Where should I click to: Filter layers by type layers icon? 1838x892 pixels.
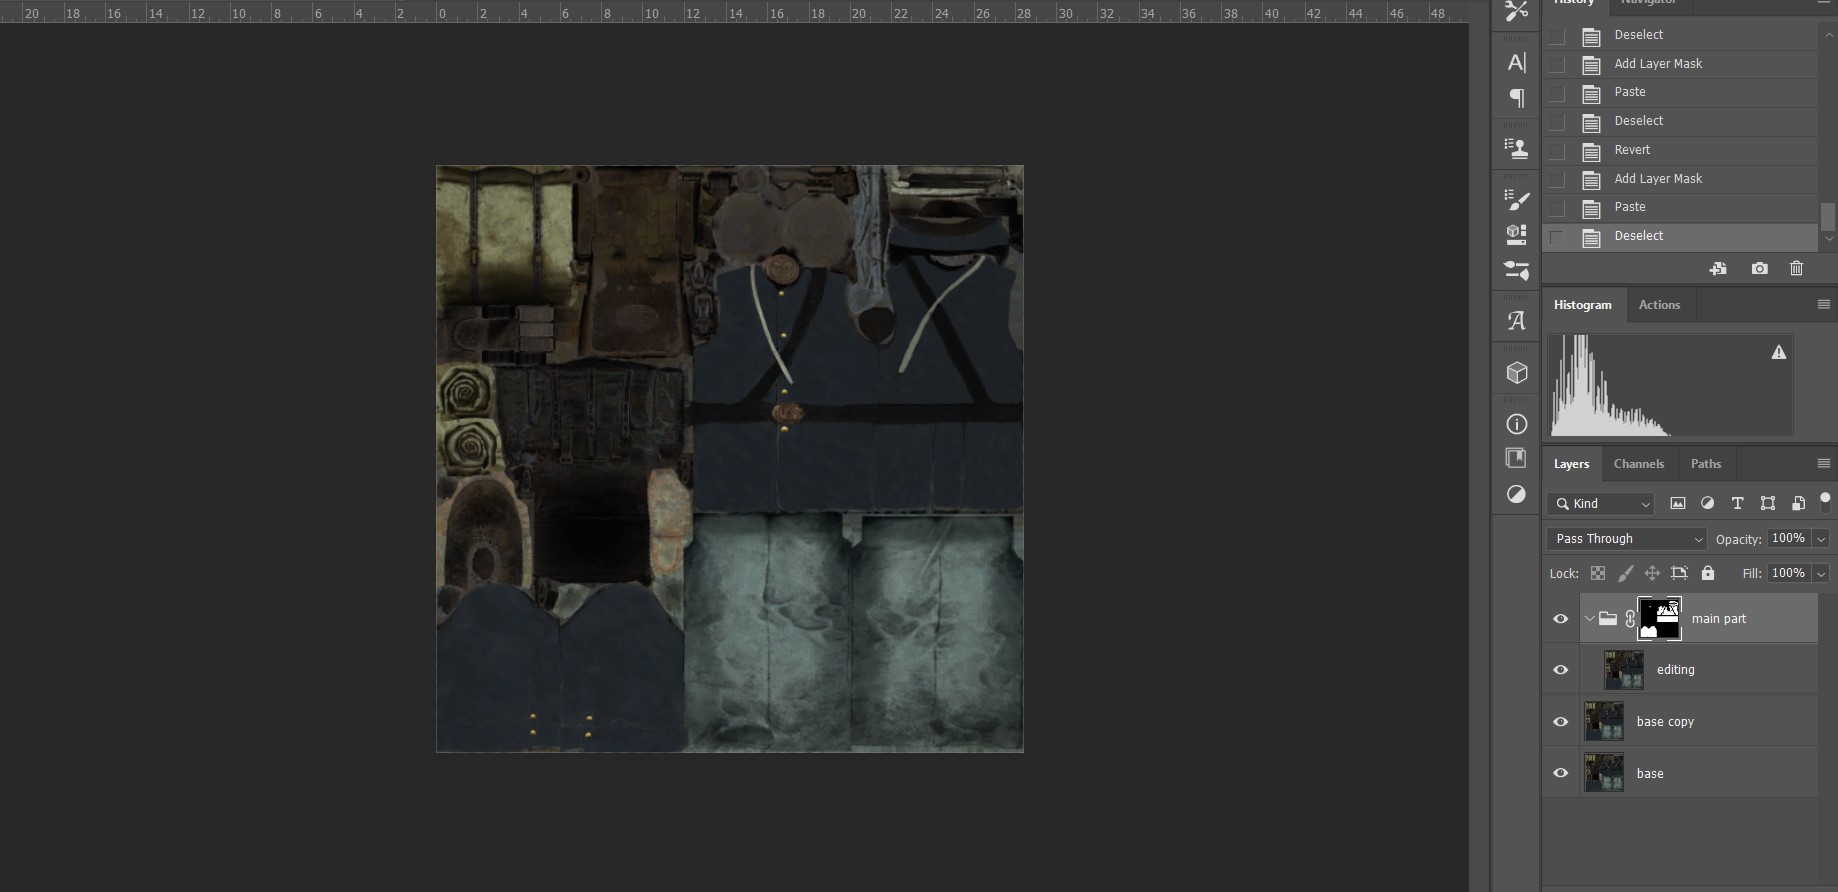click(1737, 503)
